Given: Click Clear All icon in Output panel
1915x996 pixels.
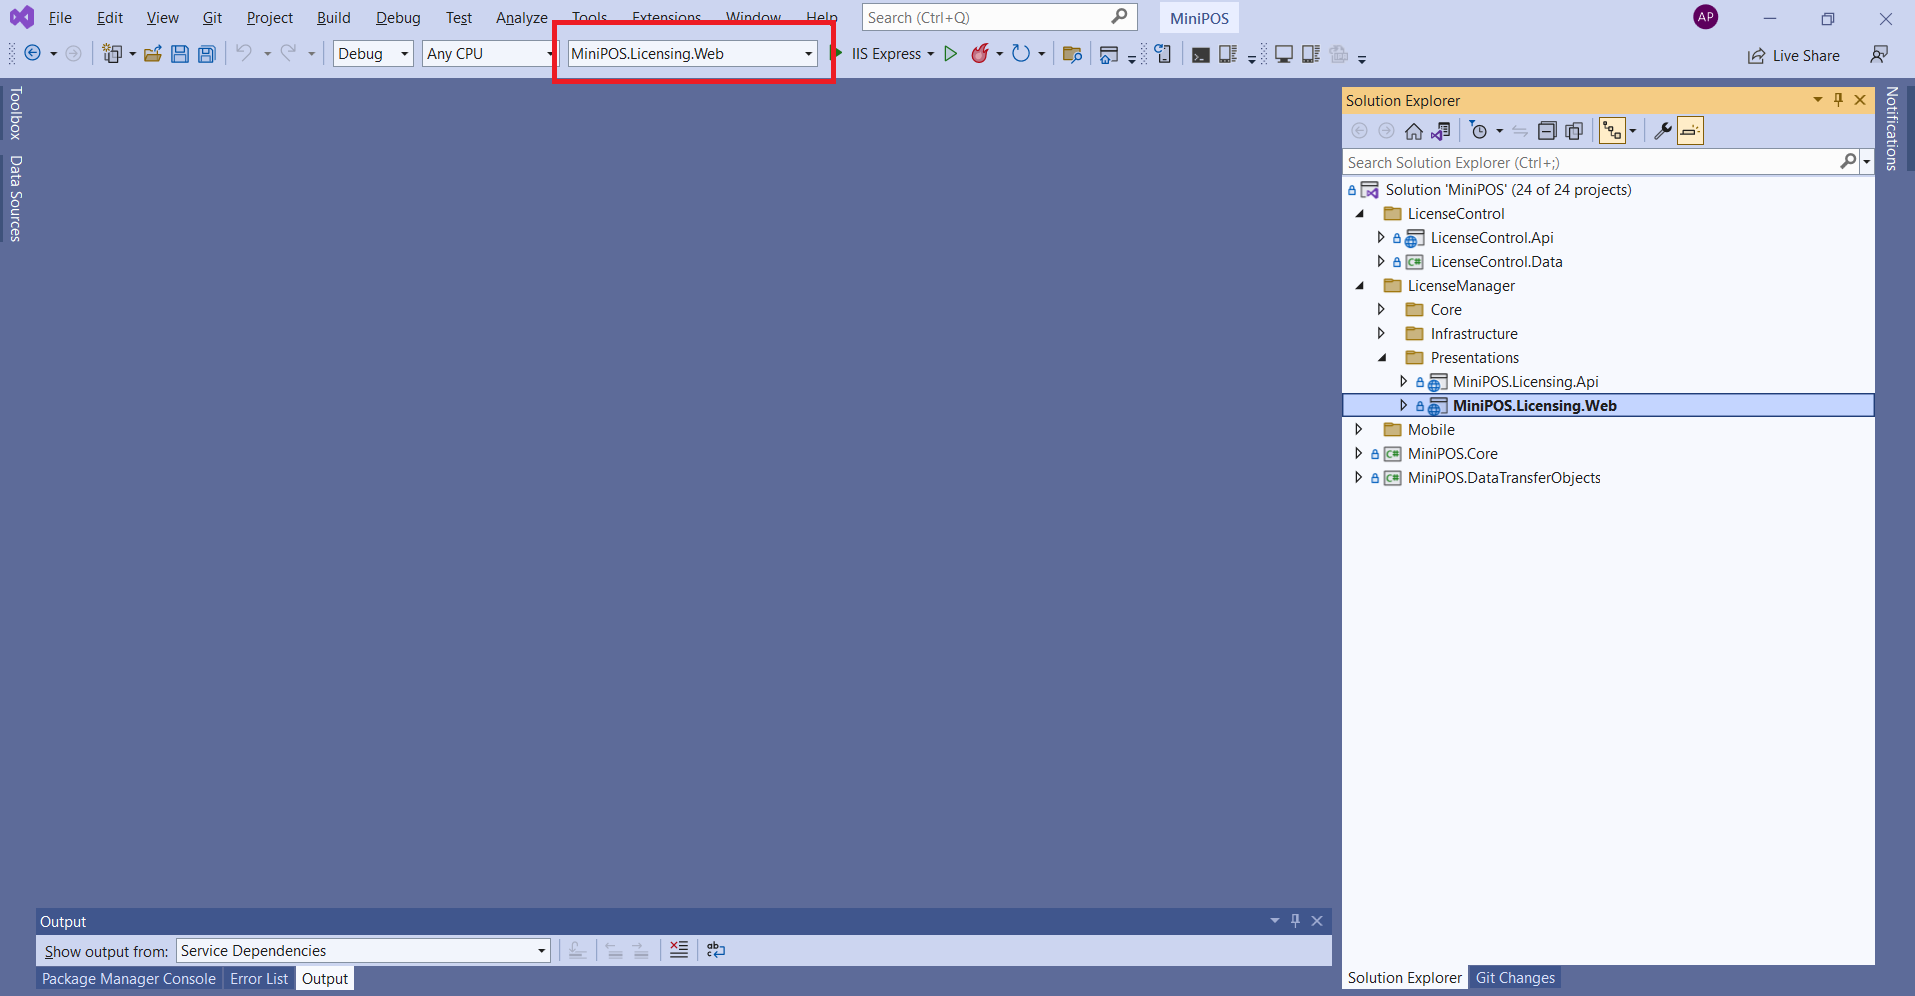Looking at the screenshot, I should pos(679,950).
